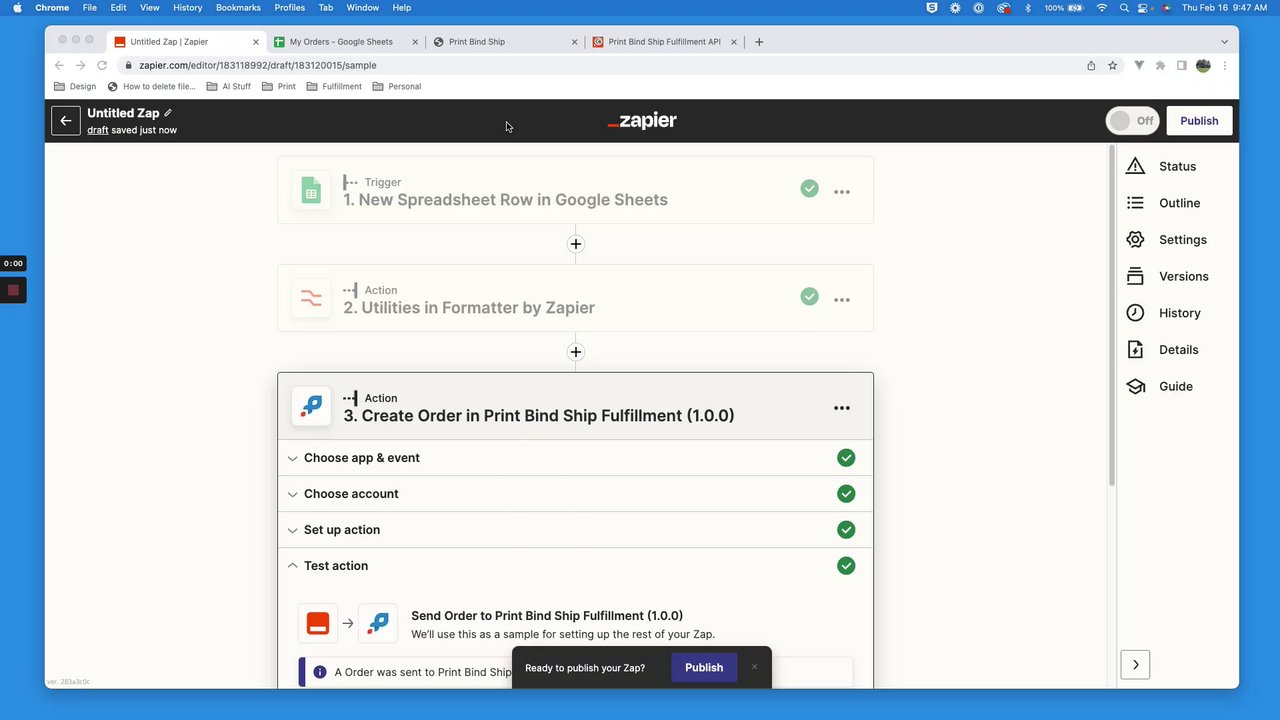Open the History panel in sidebar

[x=1165, y=313]
